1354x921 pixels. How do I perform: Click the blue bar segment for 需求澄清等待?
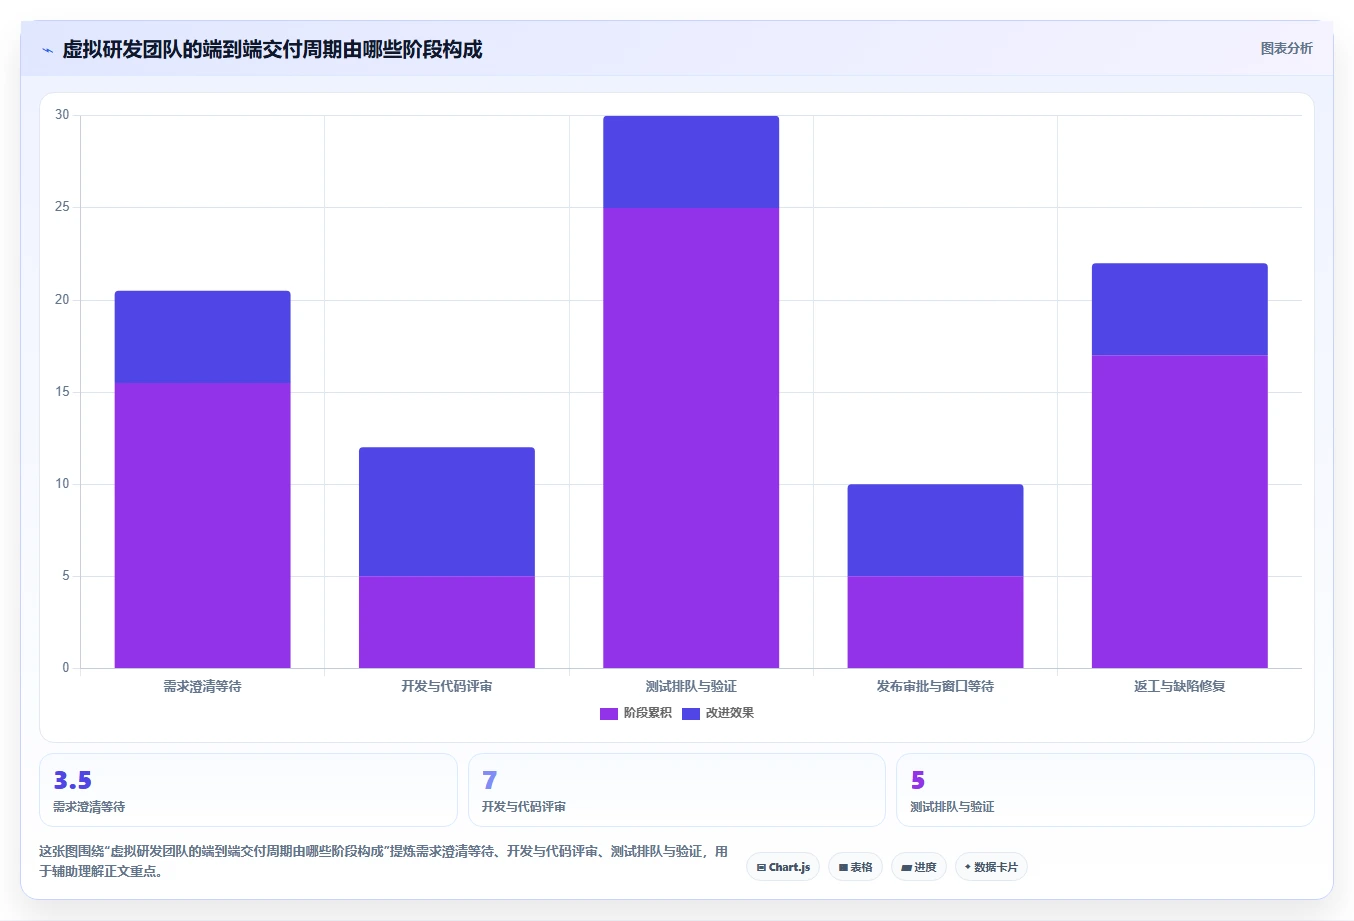203,337
